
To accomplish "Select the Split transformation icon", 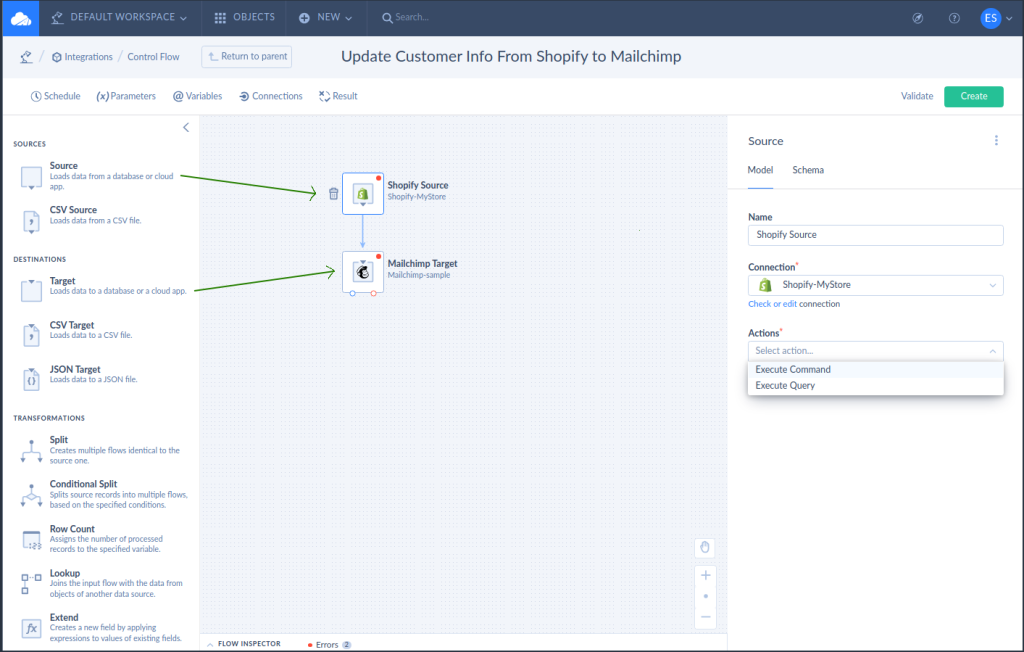I will [31, 451].
